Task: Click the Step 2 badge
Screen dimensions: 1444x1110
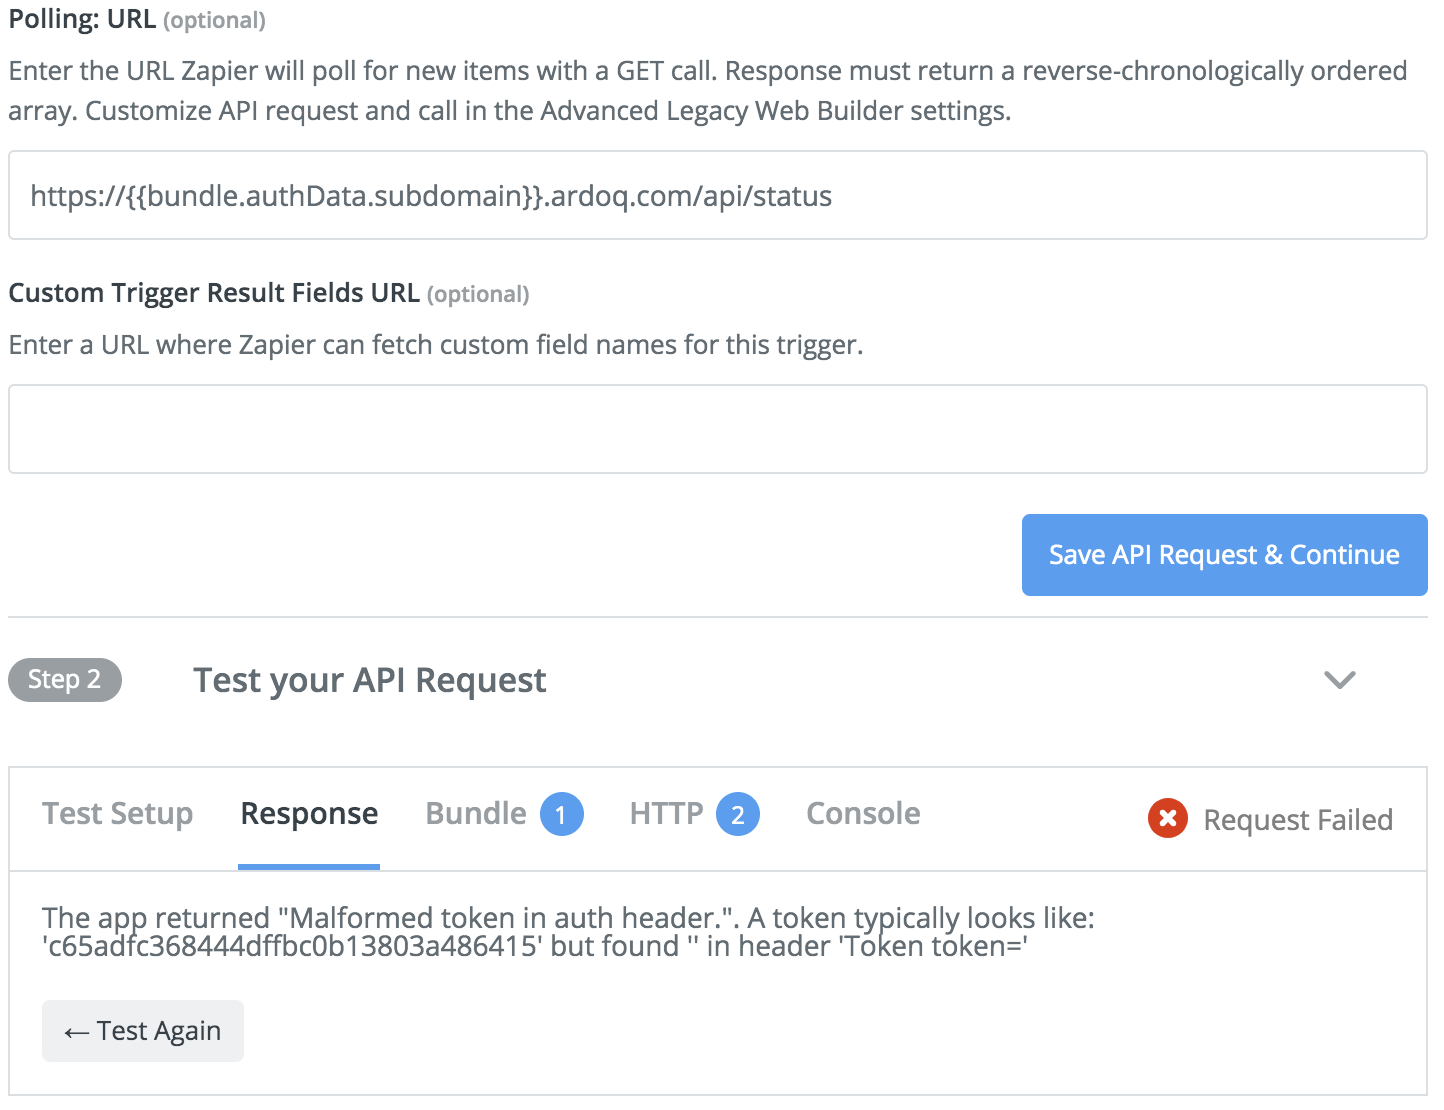Action: coord(65,680)
